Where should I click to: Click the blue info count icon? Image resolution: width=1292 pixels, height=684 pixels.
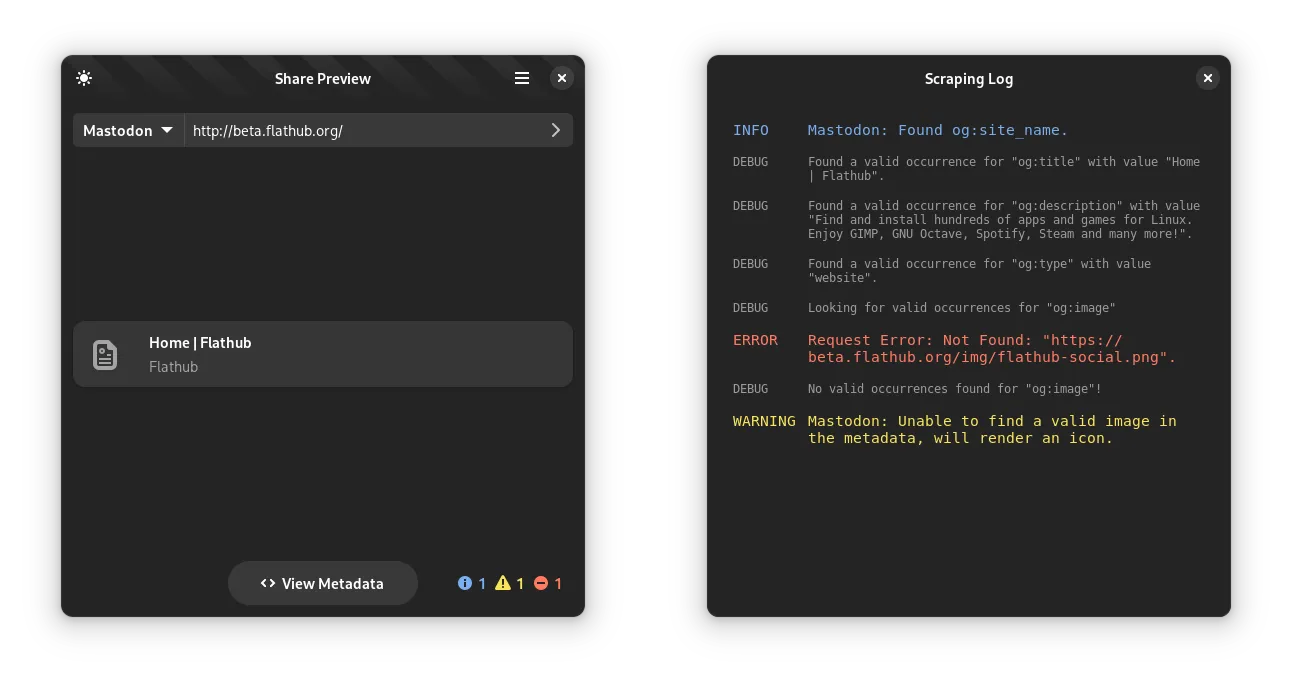click(465, 583)
